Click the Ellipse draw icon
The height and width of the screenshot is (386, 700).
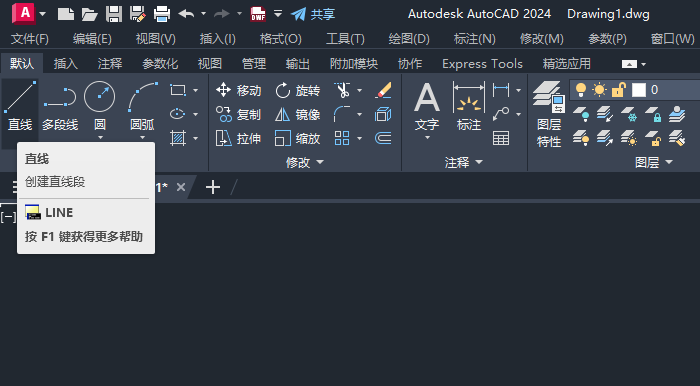(178, 114)
